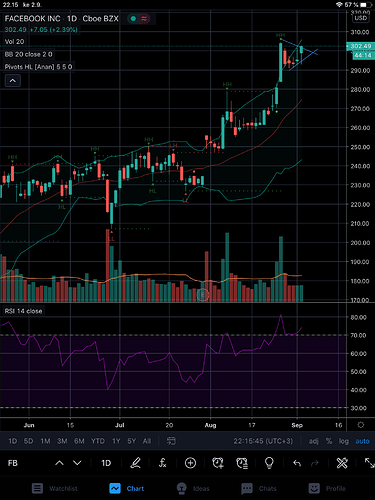Select the Pivots HL [Anan] indicator label

pyautogui.click(x=38, y=67)
